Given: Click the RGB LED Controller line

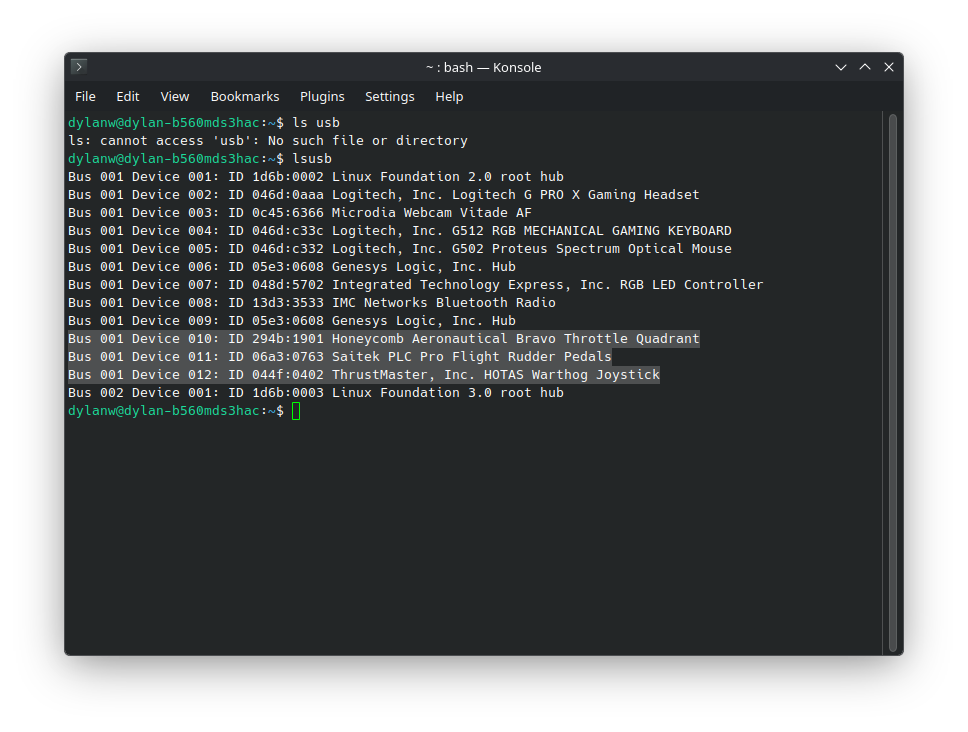Looking at the screenshot, I should click(x=415, y=285).
